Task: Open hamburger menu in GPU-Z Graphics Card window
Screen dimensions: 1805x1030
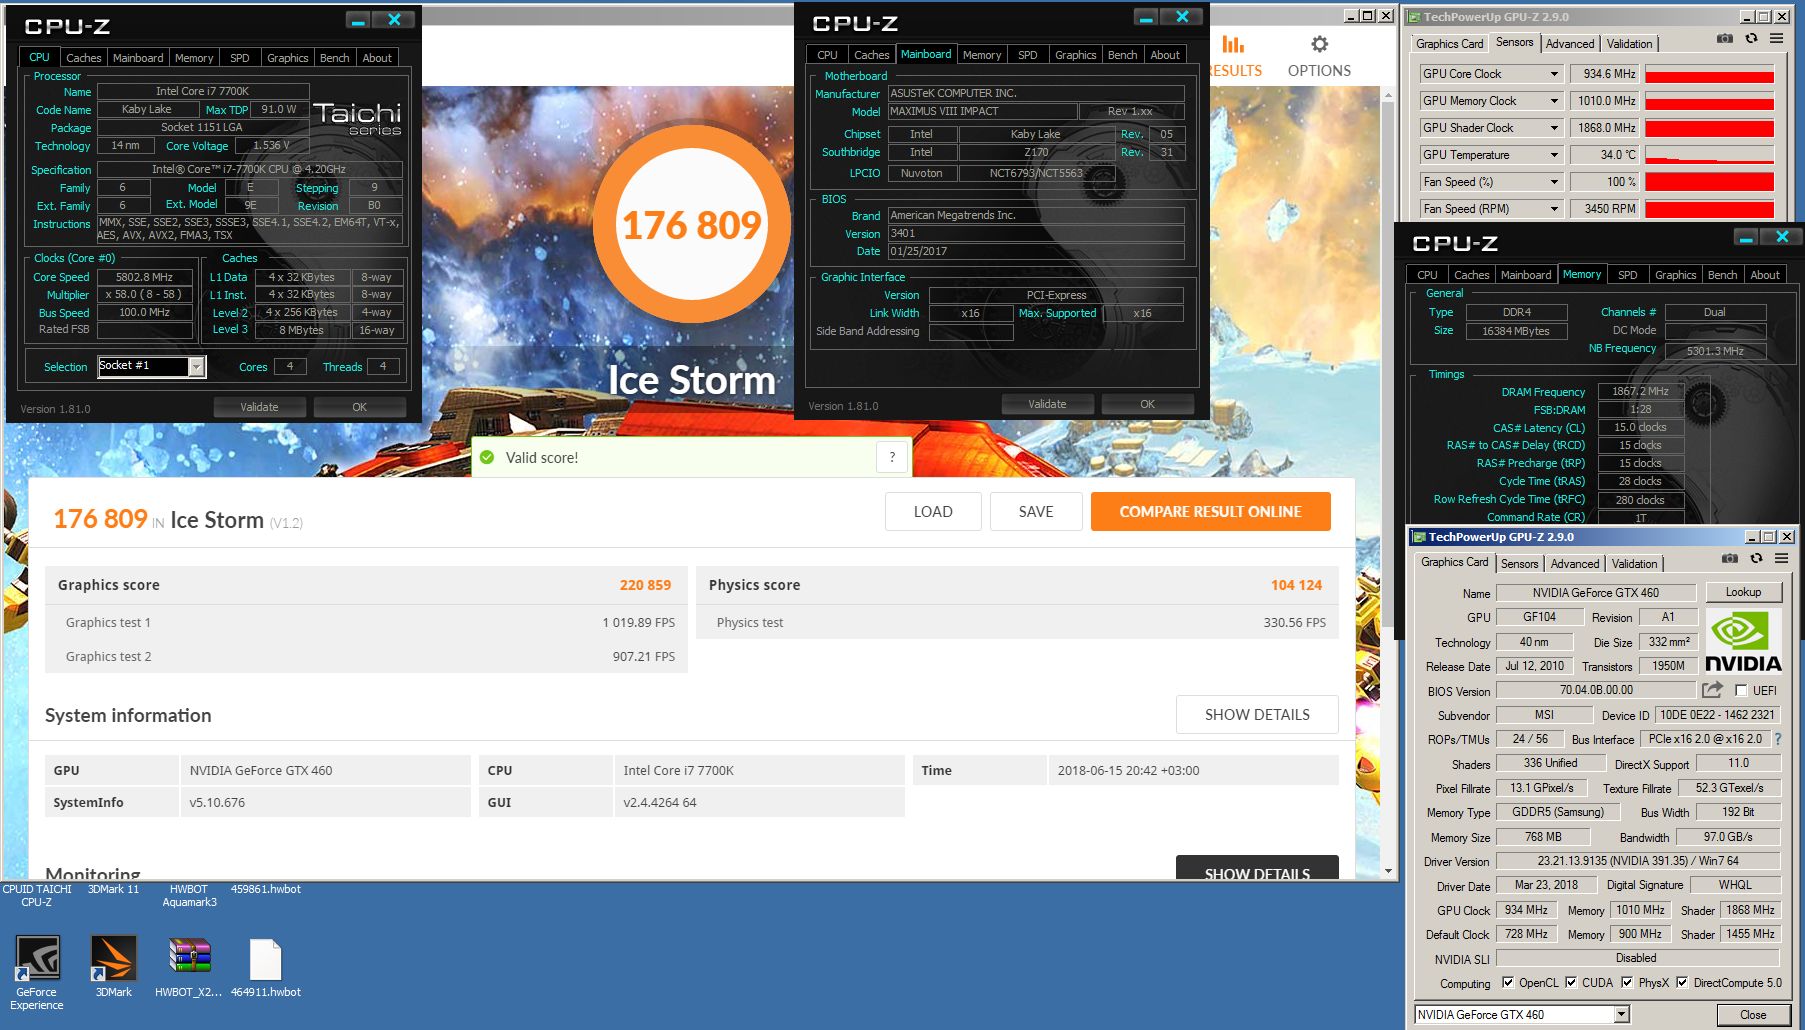Action: click(x=1782, y=559)
